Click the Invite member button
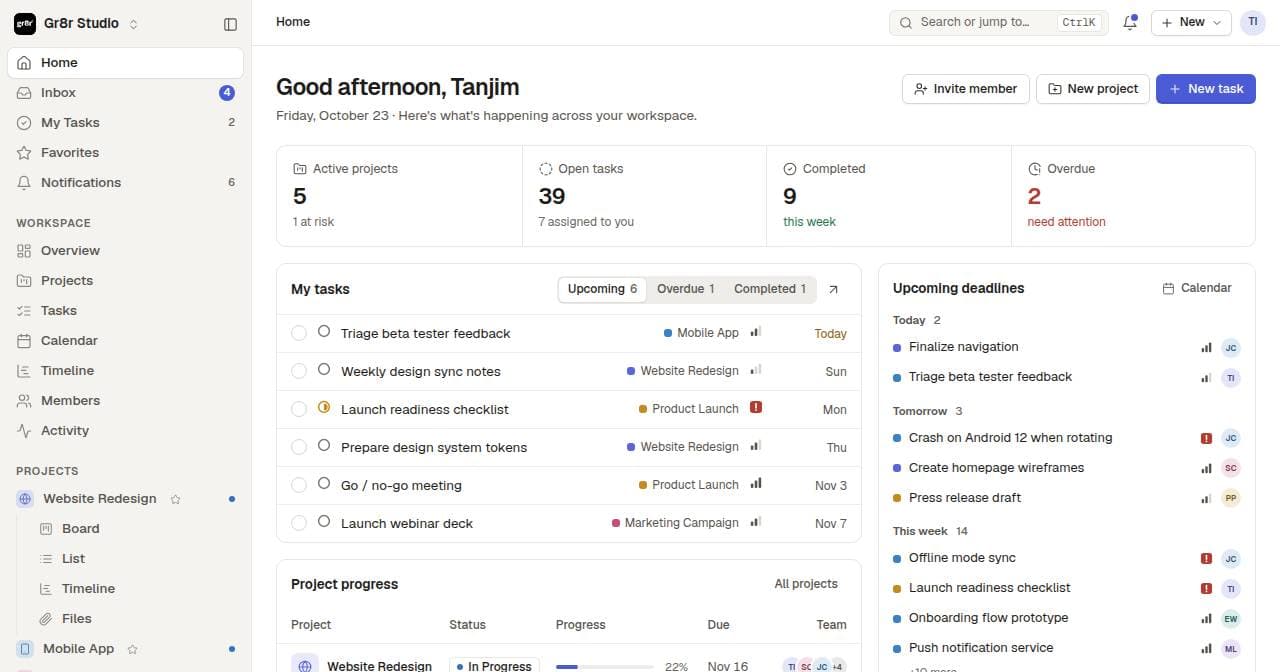 pyautogui.click(x=965, y=89)
